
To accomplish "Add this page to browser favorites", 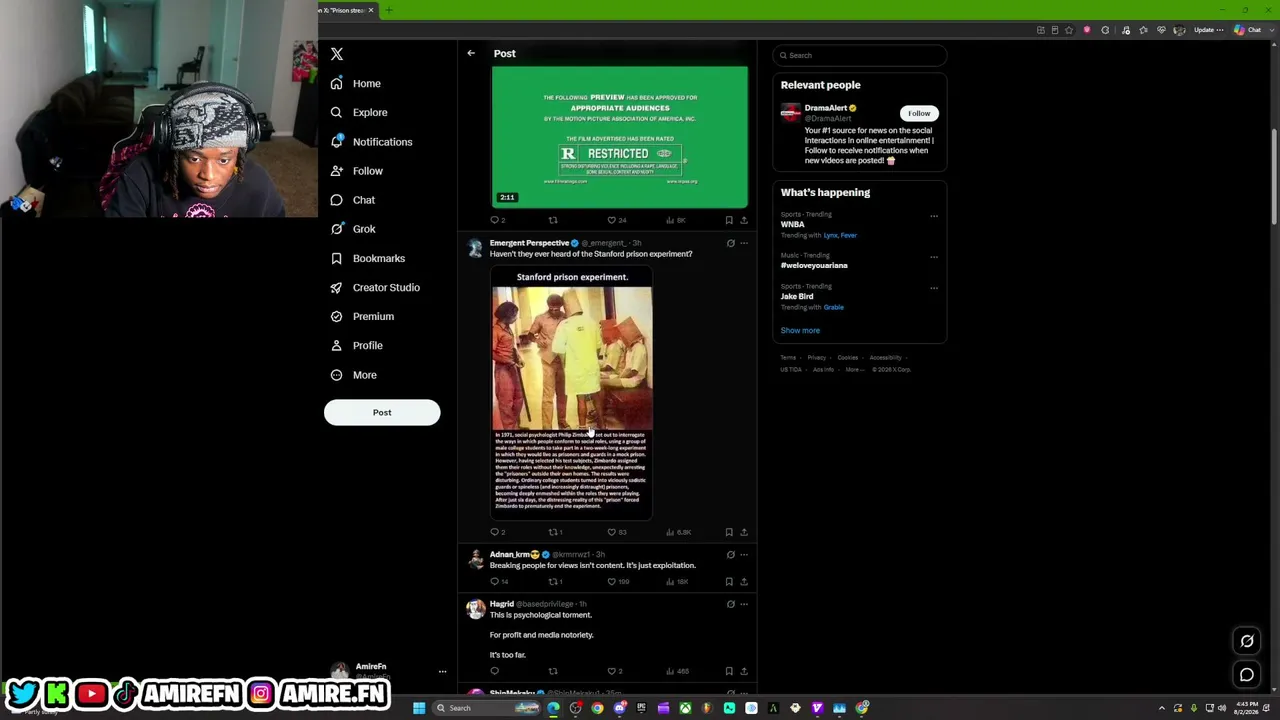I will 1071,30.
